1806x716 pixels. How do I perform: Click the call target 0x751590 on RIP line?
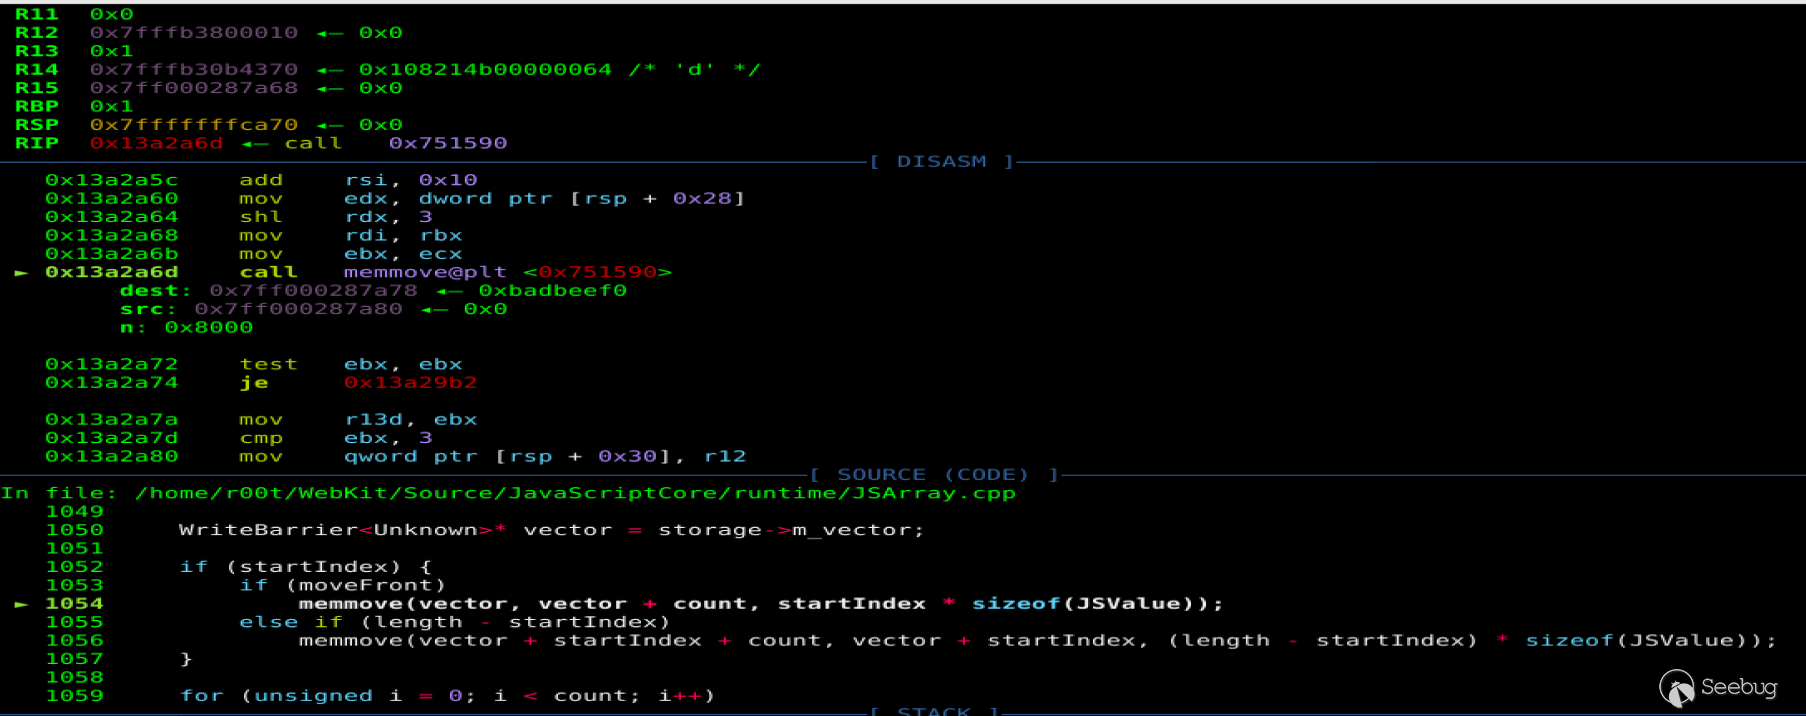click(448, 143)
